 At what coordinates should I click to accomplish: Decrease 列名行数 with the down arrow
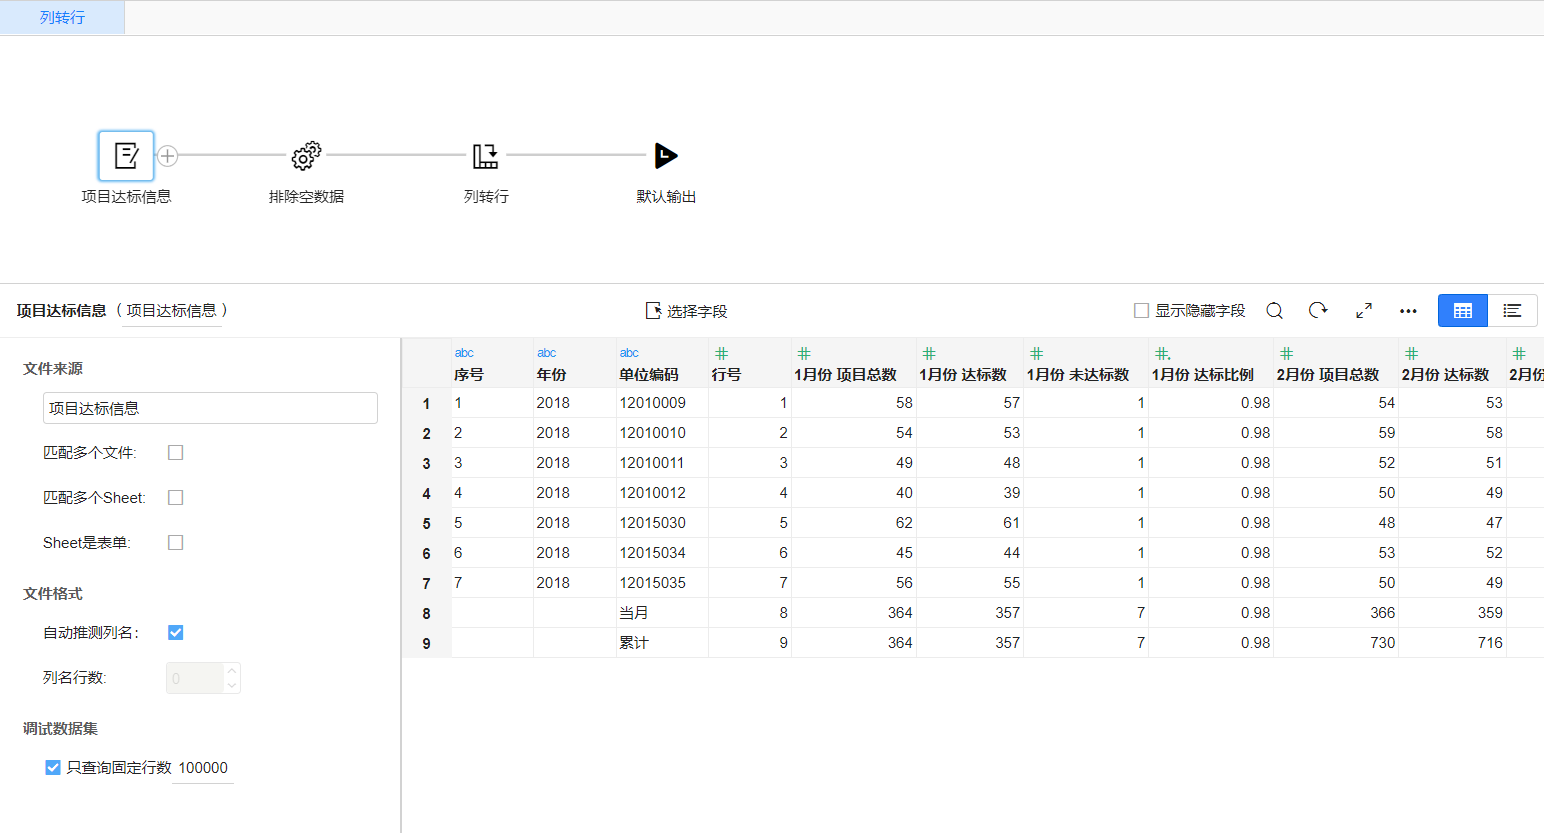tap(232, 685)
